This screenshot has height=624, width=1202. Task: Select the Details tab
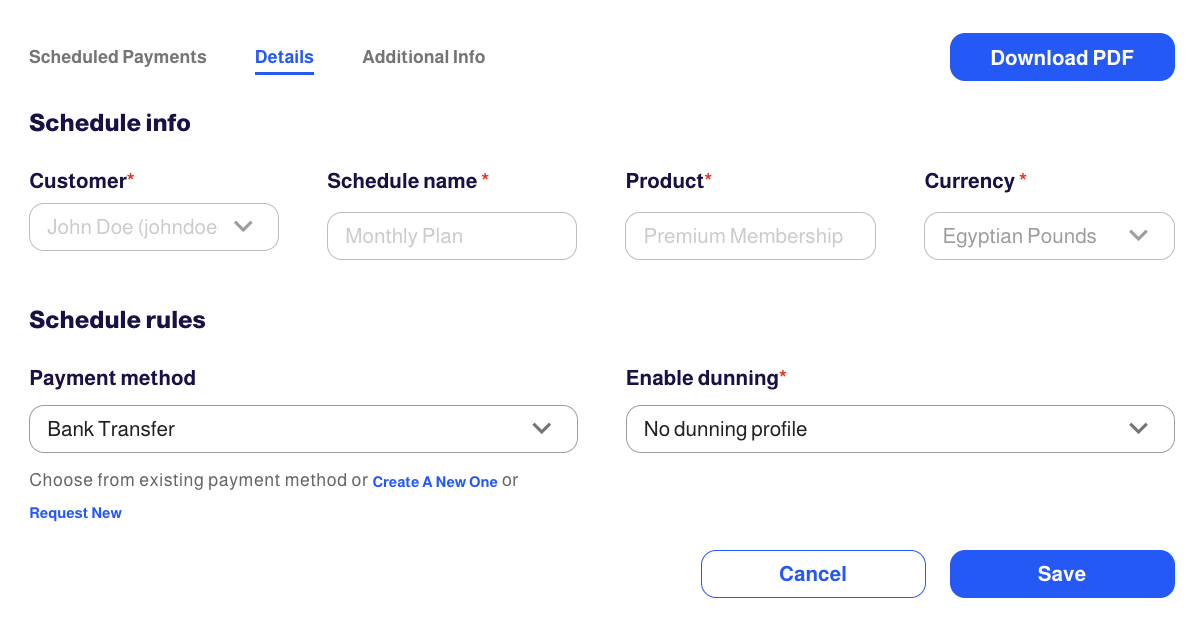(284, 57)
